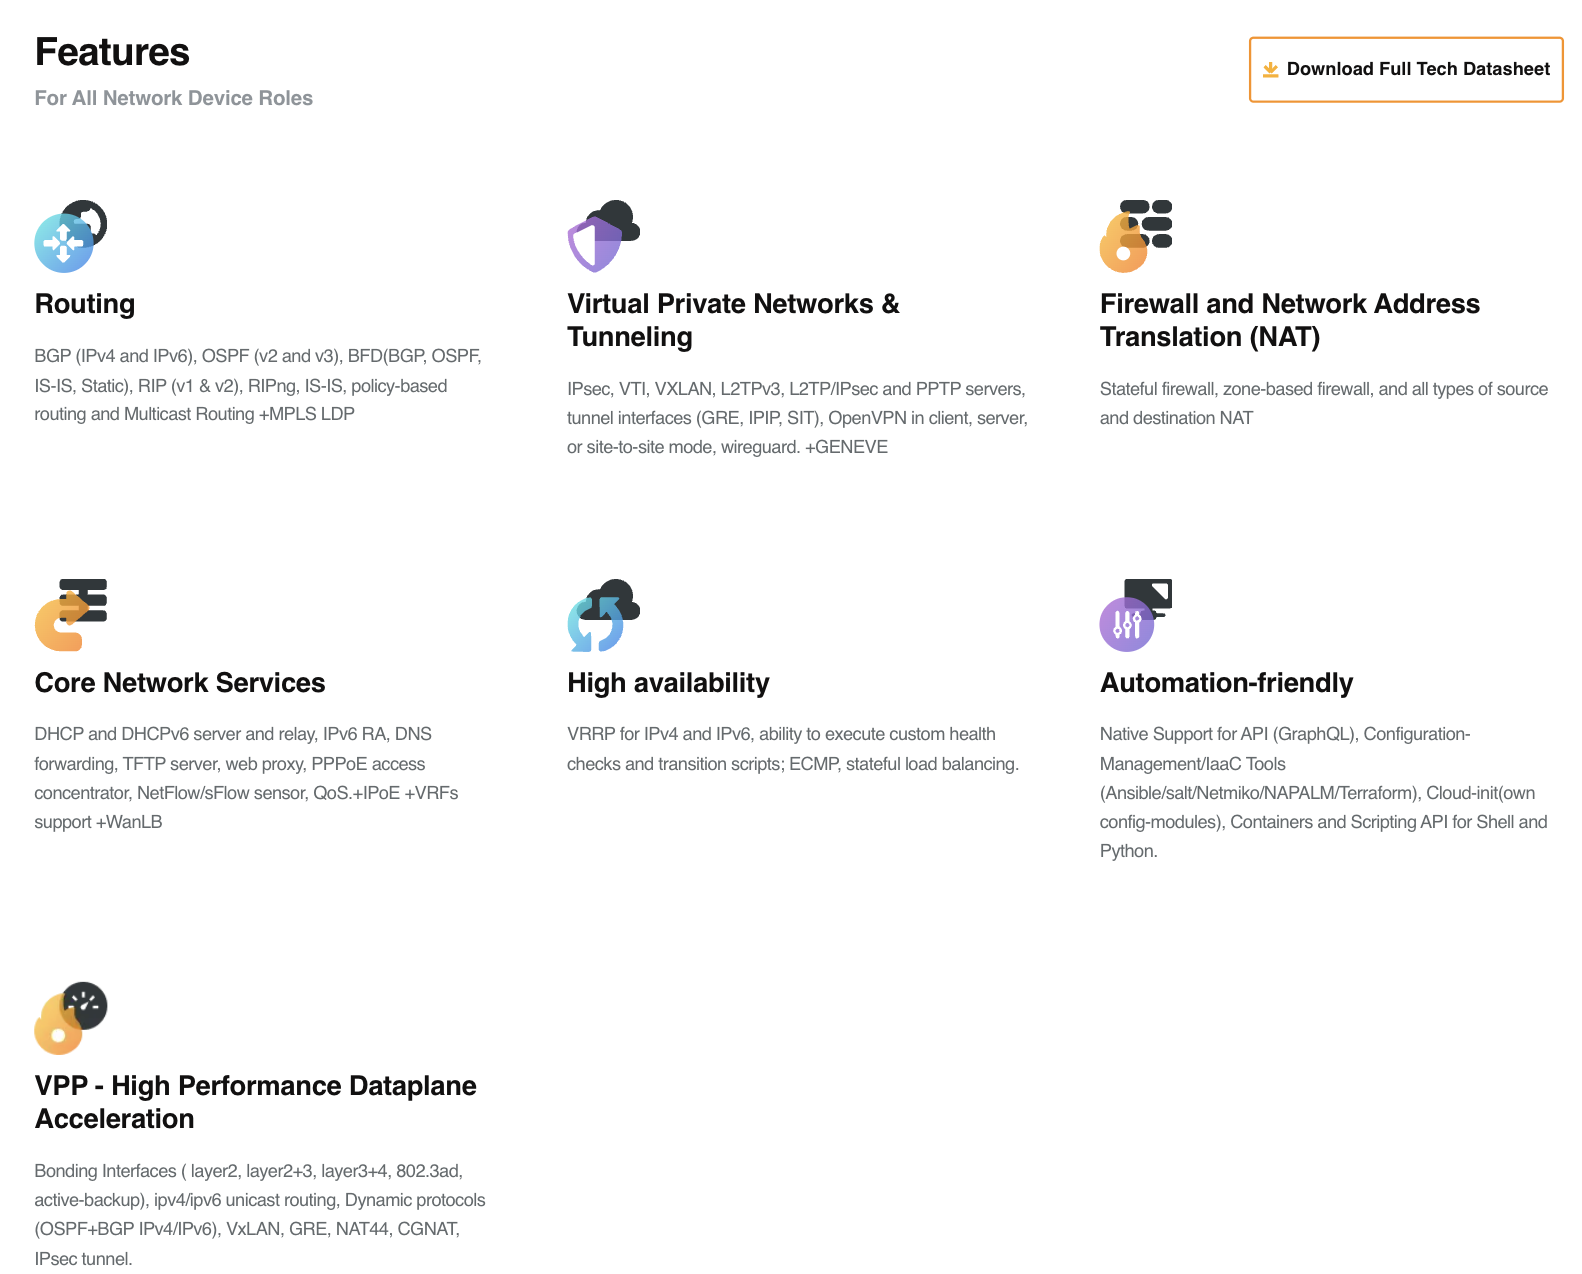The image size is (1582, 1274).
Task: Click the High availability sync icon
Action: 603,615
